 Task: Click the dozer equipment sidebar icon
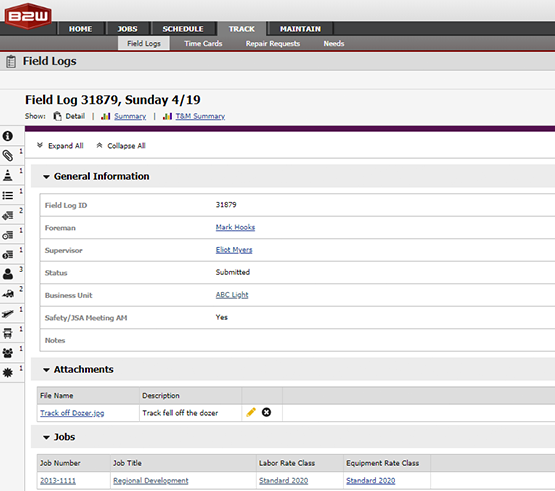point(8,293)
